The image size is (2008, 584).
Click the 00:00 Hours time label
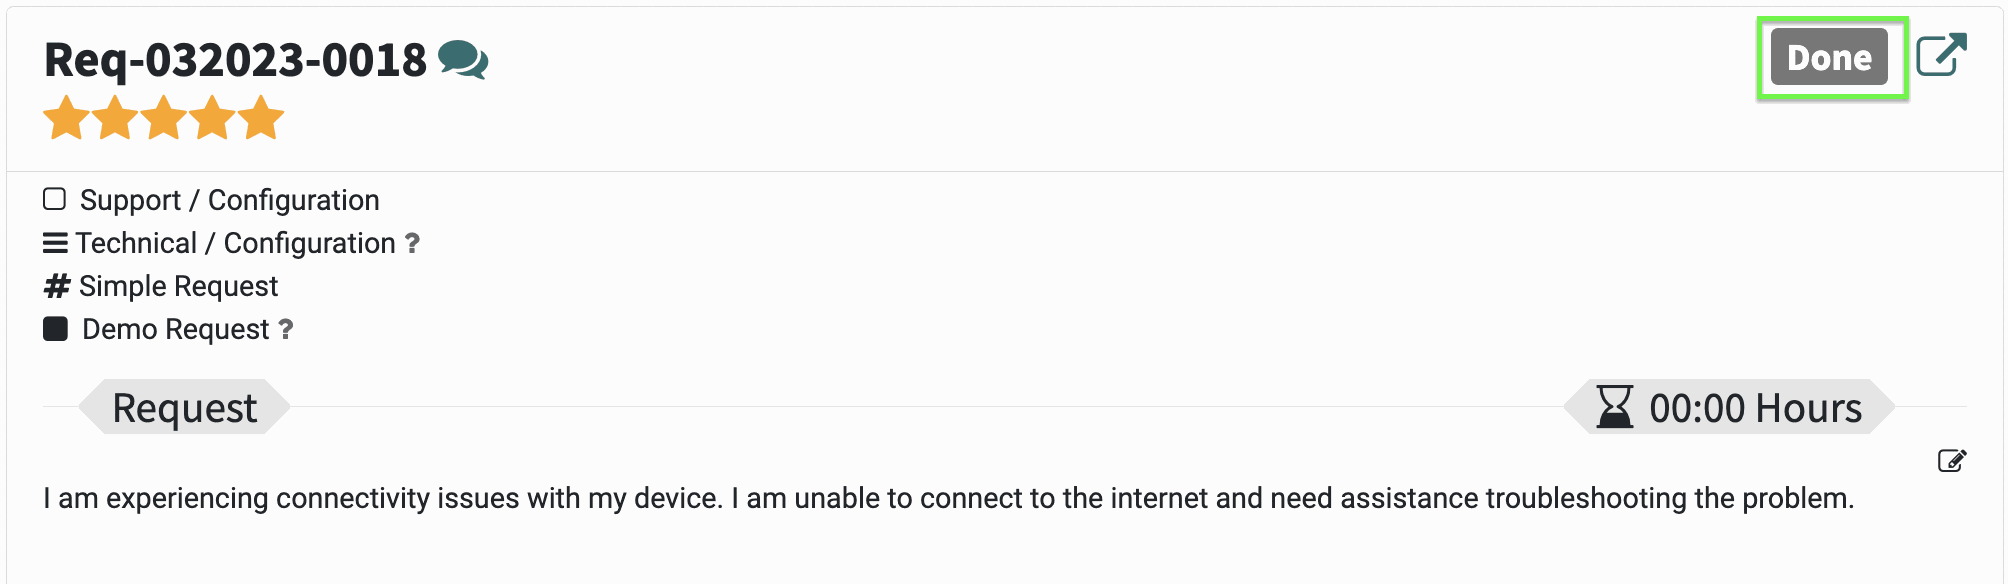(x=1755, y=408)
